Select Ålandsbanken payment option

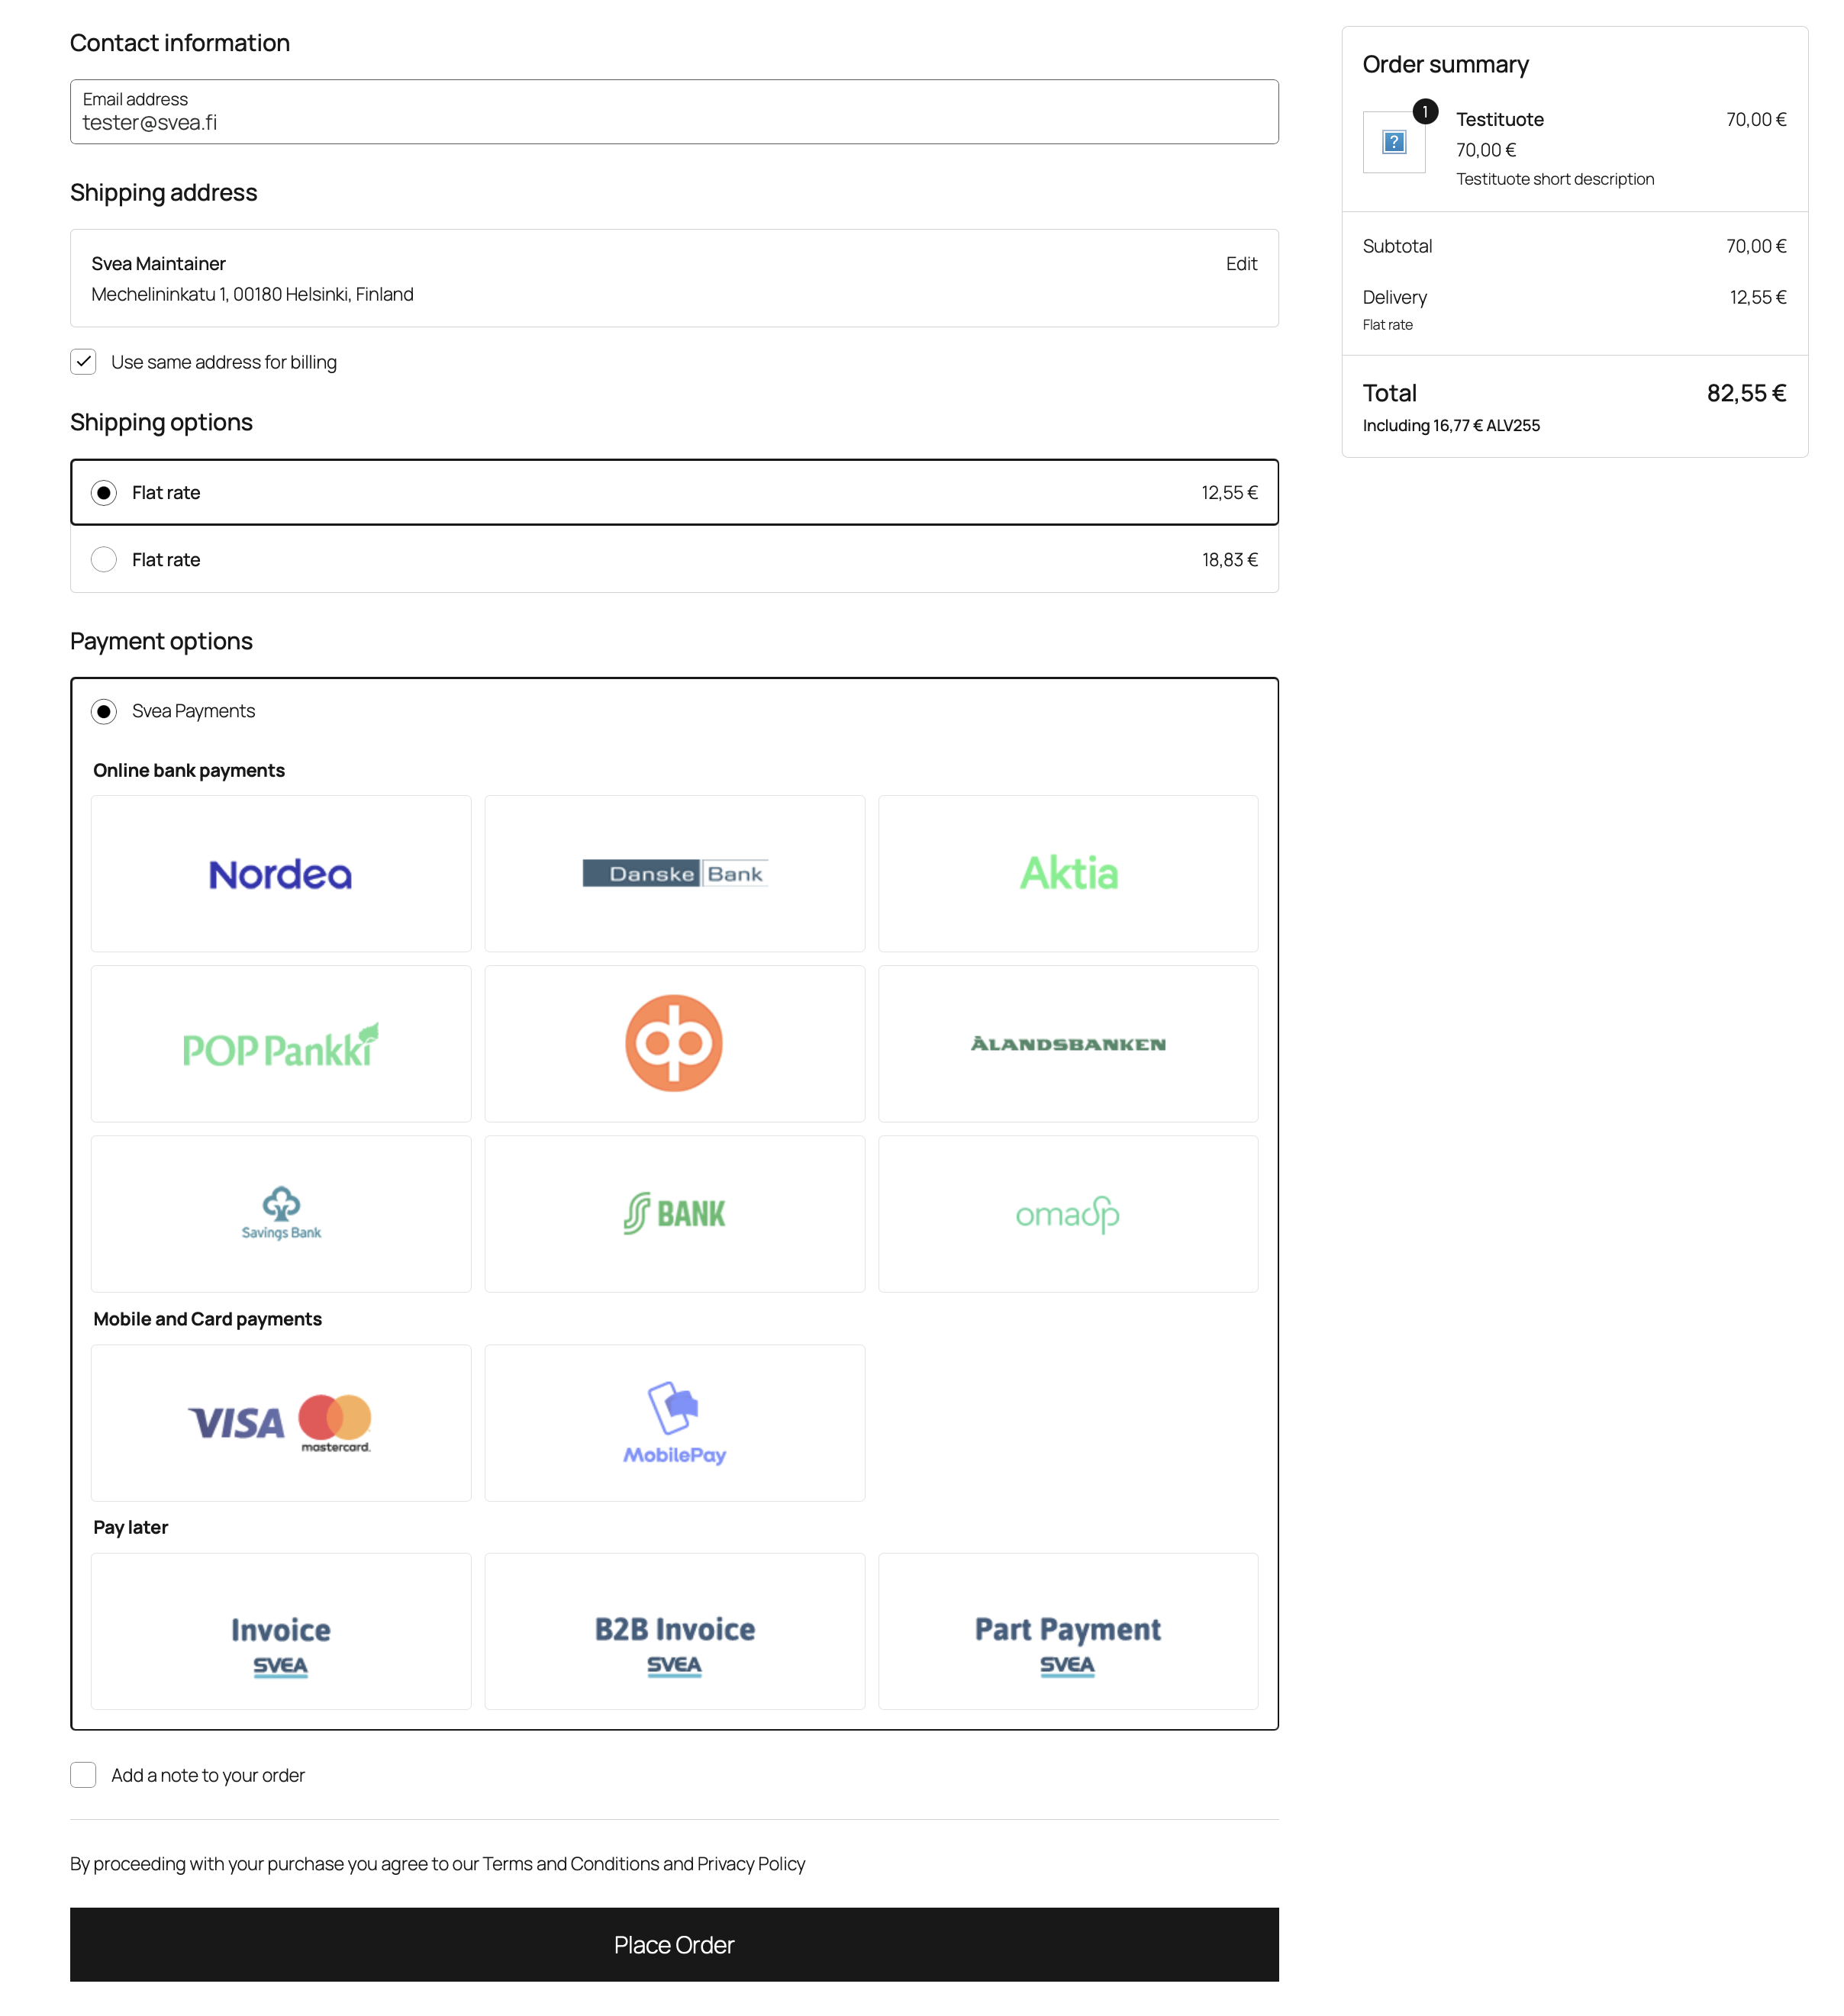[x=1068, y=1044]
